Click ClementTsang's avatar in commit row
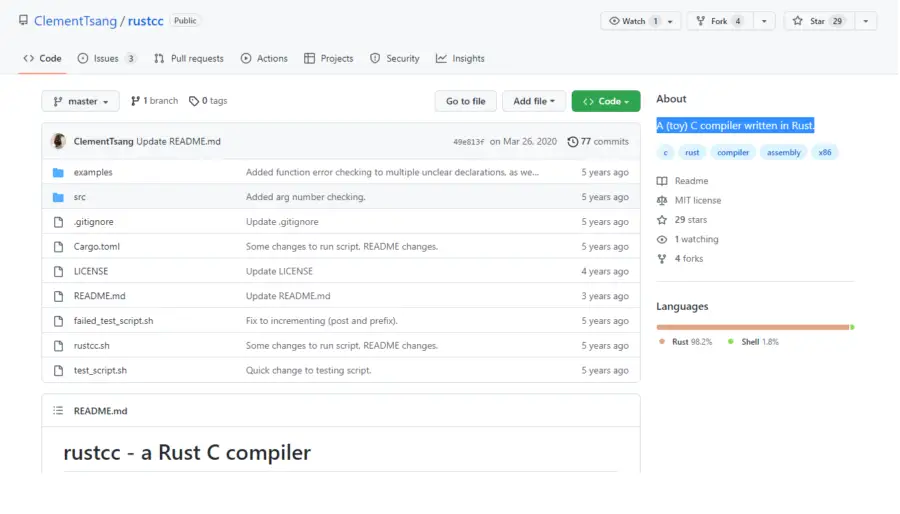The image size is (900, 514). pyautogui.click(x=58, y=141)
